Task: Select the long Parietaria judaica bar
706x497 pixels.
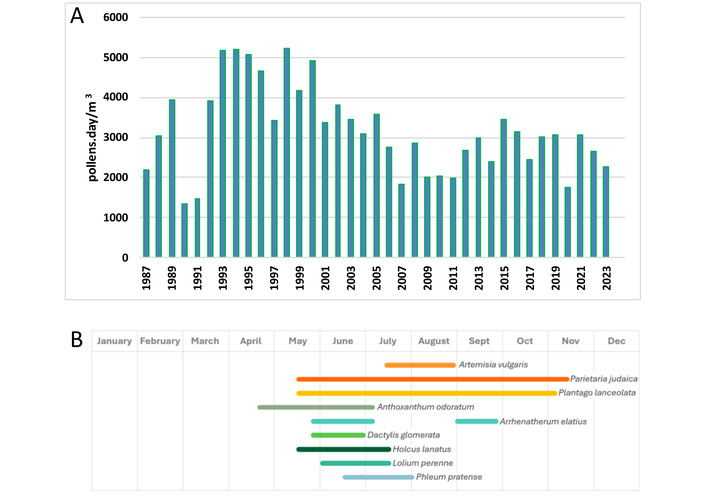Action: tap(432, 379)
